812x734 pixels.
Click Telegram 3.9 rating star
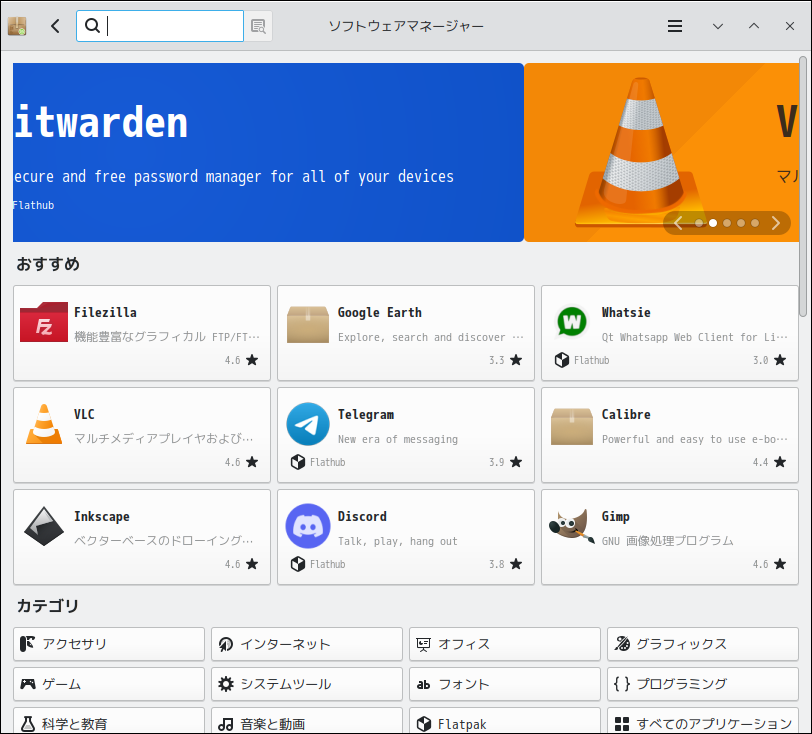pos(516,462)
